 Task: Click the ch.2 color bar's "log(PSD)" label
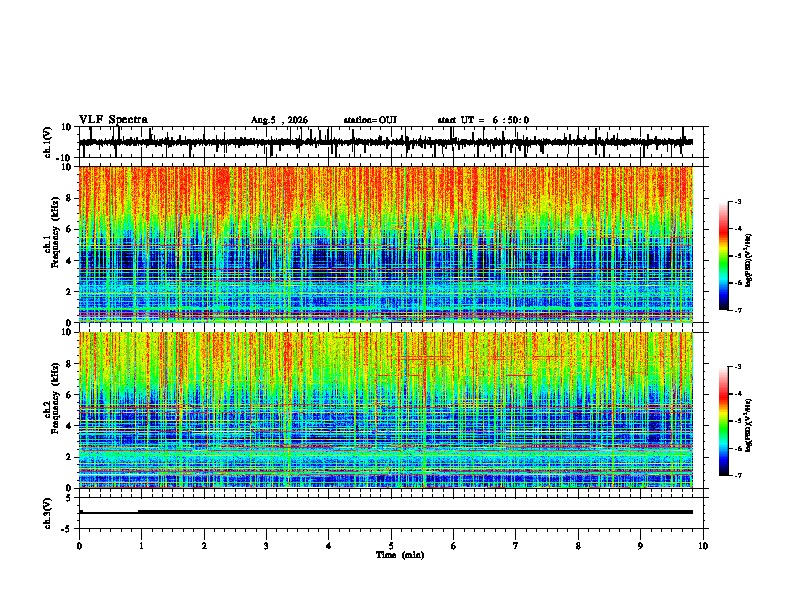coord(749,425)
